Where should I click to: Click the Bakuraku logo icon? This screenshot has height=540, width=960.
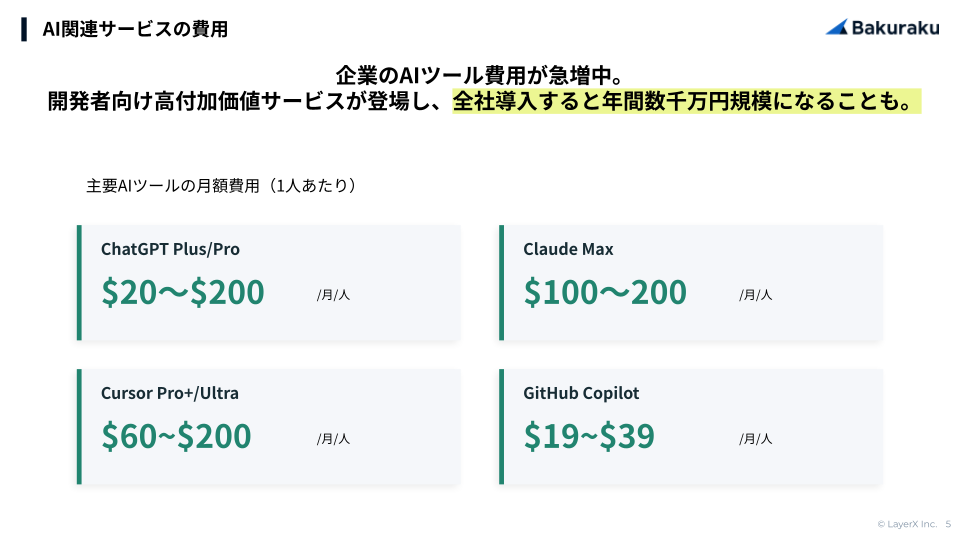(837, 27)
